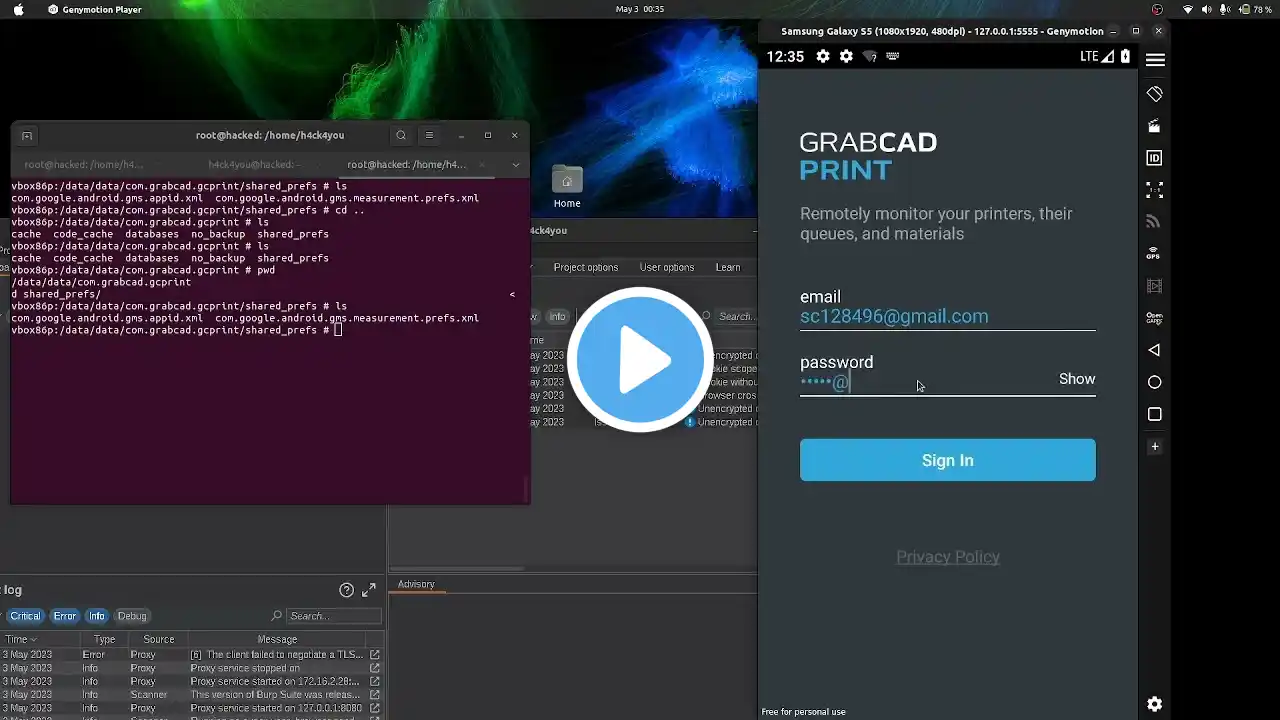Viewport: 1280px width, 720px height.
Task: Click the Wi-Fi icon in top menu bar
Action: (x=1187, y=9)
